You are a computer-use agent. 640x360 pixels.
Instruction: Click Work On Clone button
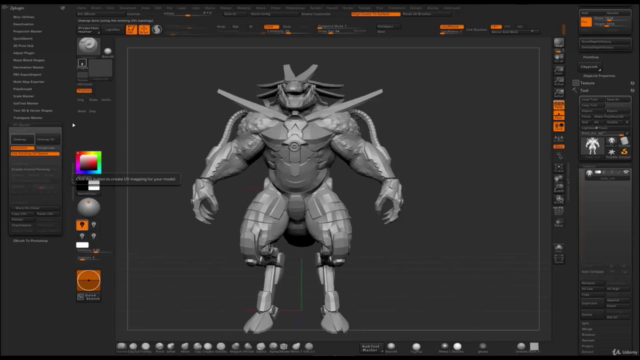click(35, 208)
